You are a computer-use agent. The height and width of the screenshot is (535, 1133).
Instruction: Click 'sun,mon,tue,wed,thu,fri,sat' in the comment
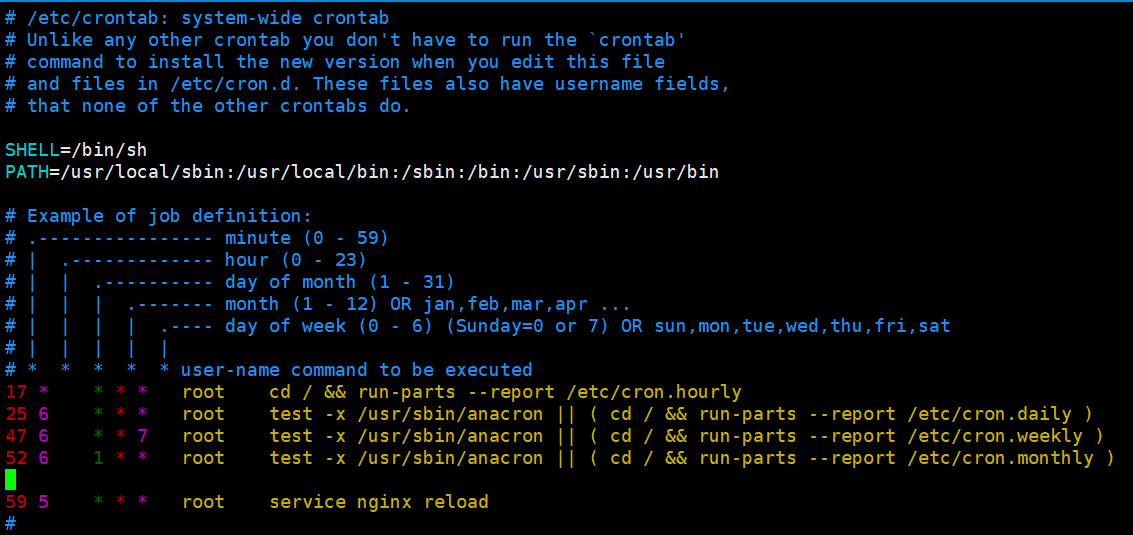[x=803, y=326]
